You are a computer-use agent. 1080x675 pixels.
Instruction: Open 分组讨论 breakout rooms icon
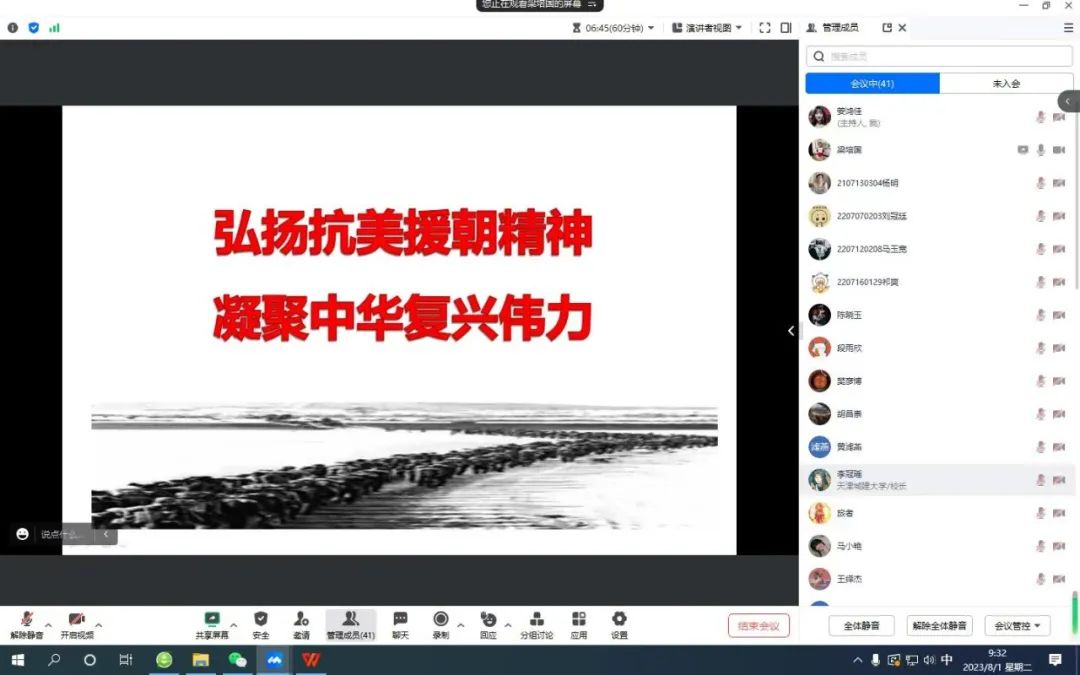pyautogui.click(x=537, y=620)
